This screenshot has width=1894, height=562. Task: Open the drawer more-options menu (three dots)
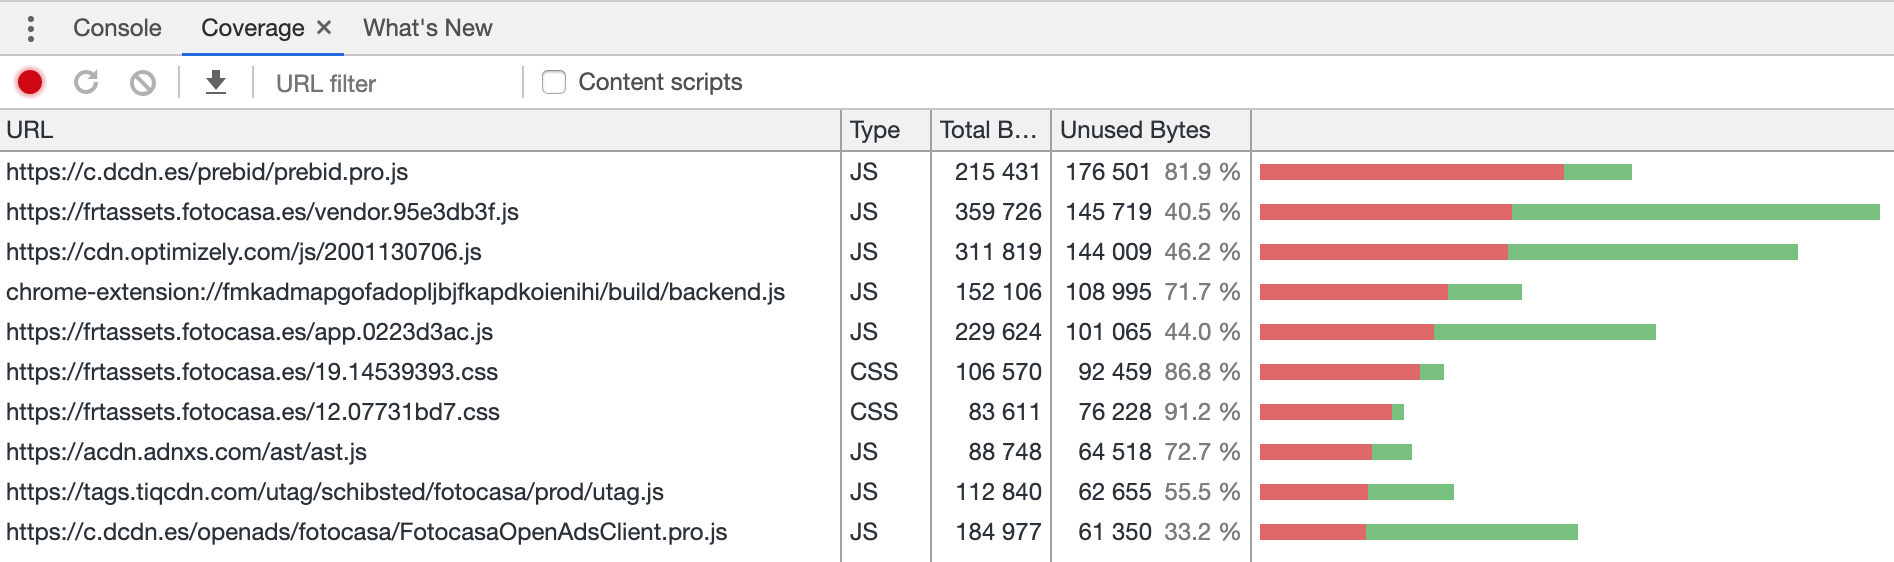(x=31, y=29)
